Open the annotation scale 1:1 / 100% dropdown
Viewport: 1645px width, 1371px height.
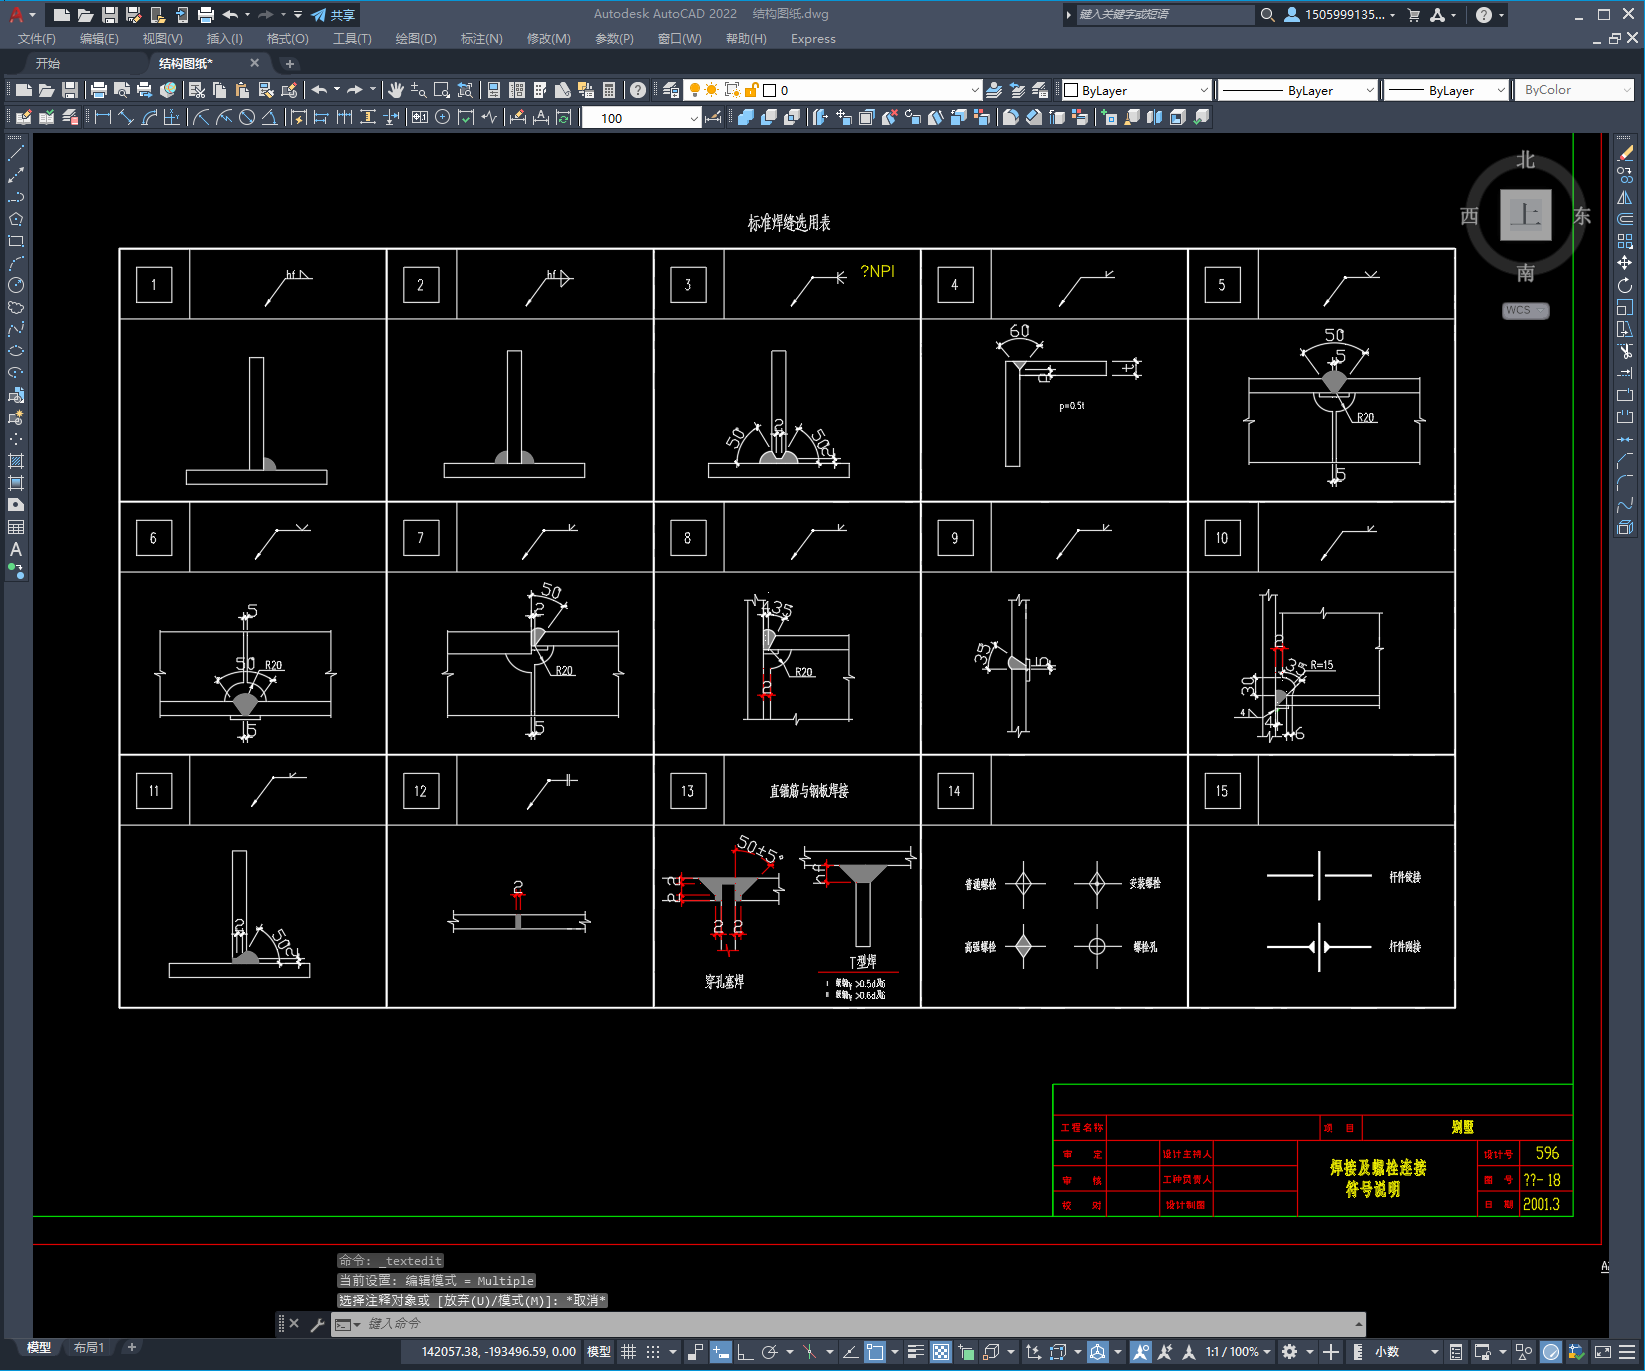[x=1238, y=1352]
